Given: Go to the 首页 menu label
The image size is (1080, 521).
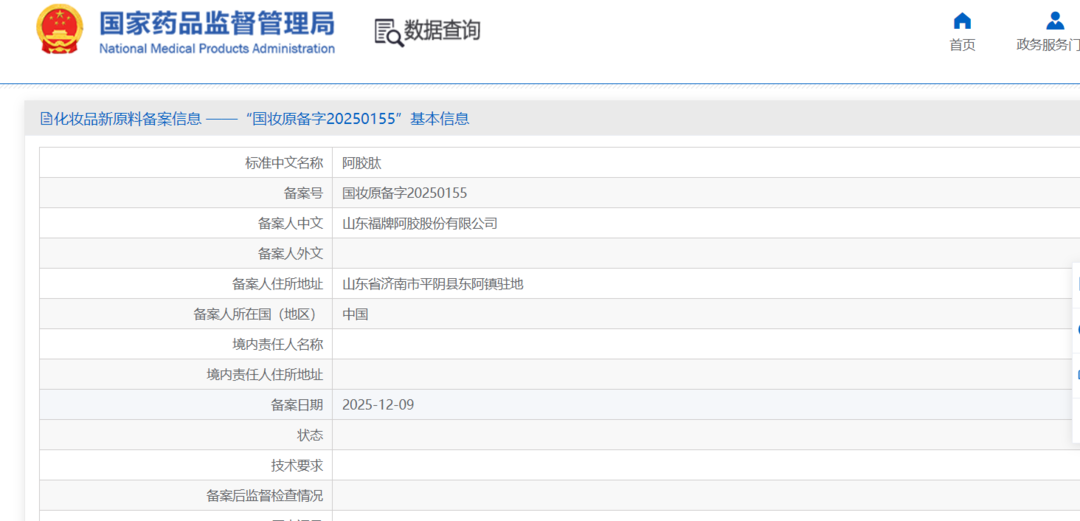Looking at the screenshot, I should coord(962,45).
